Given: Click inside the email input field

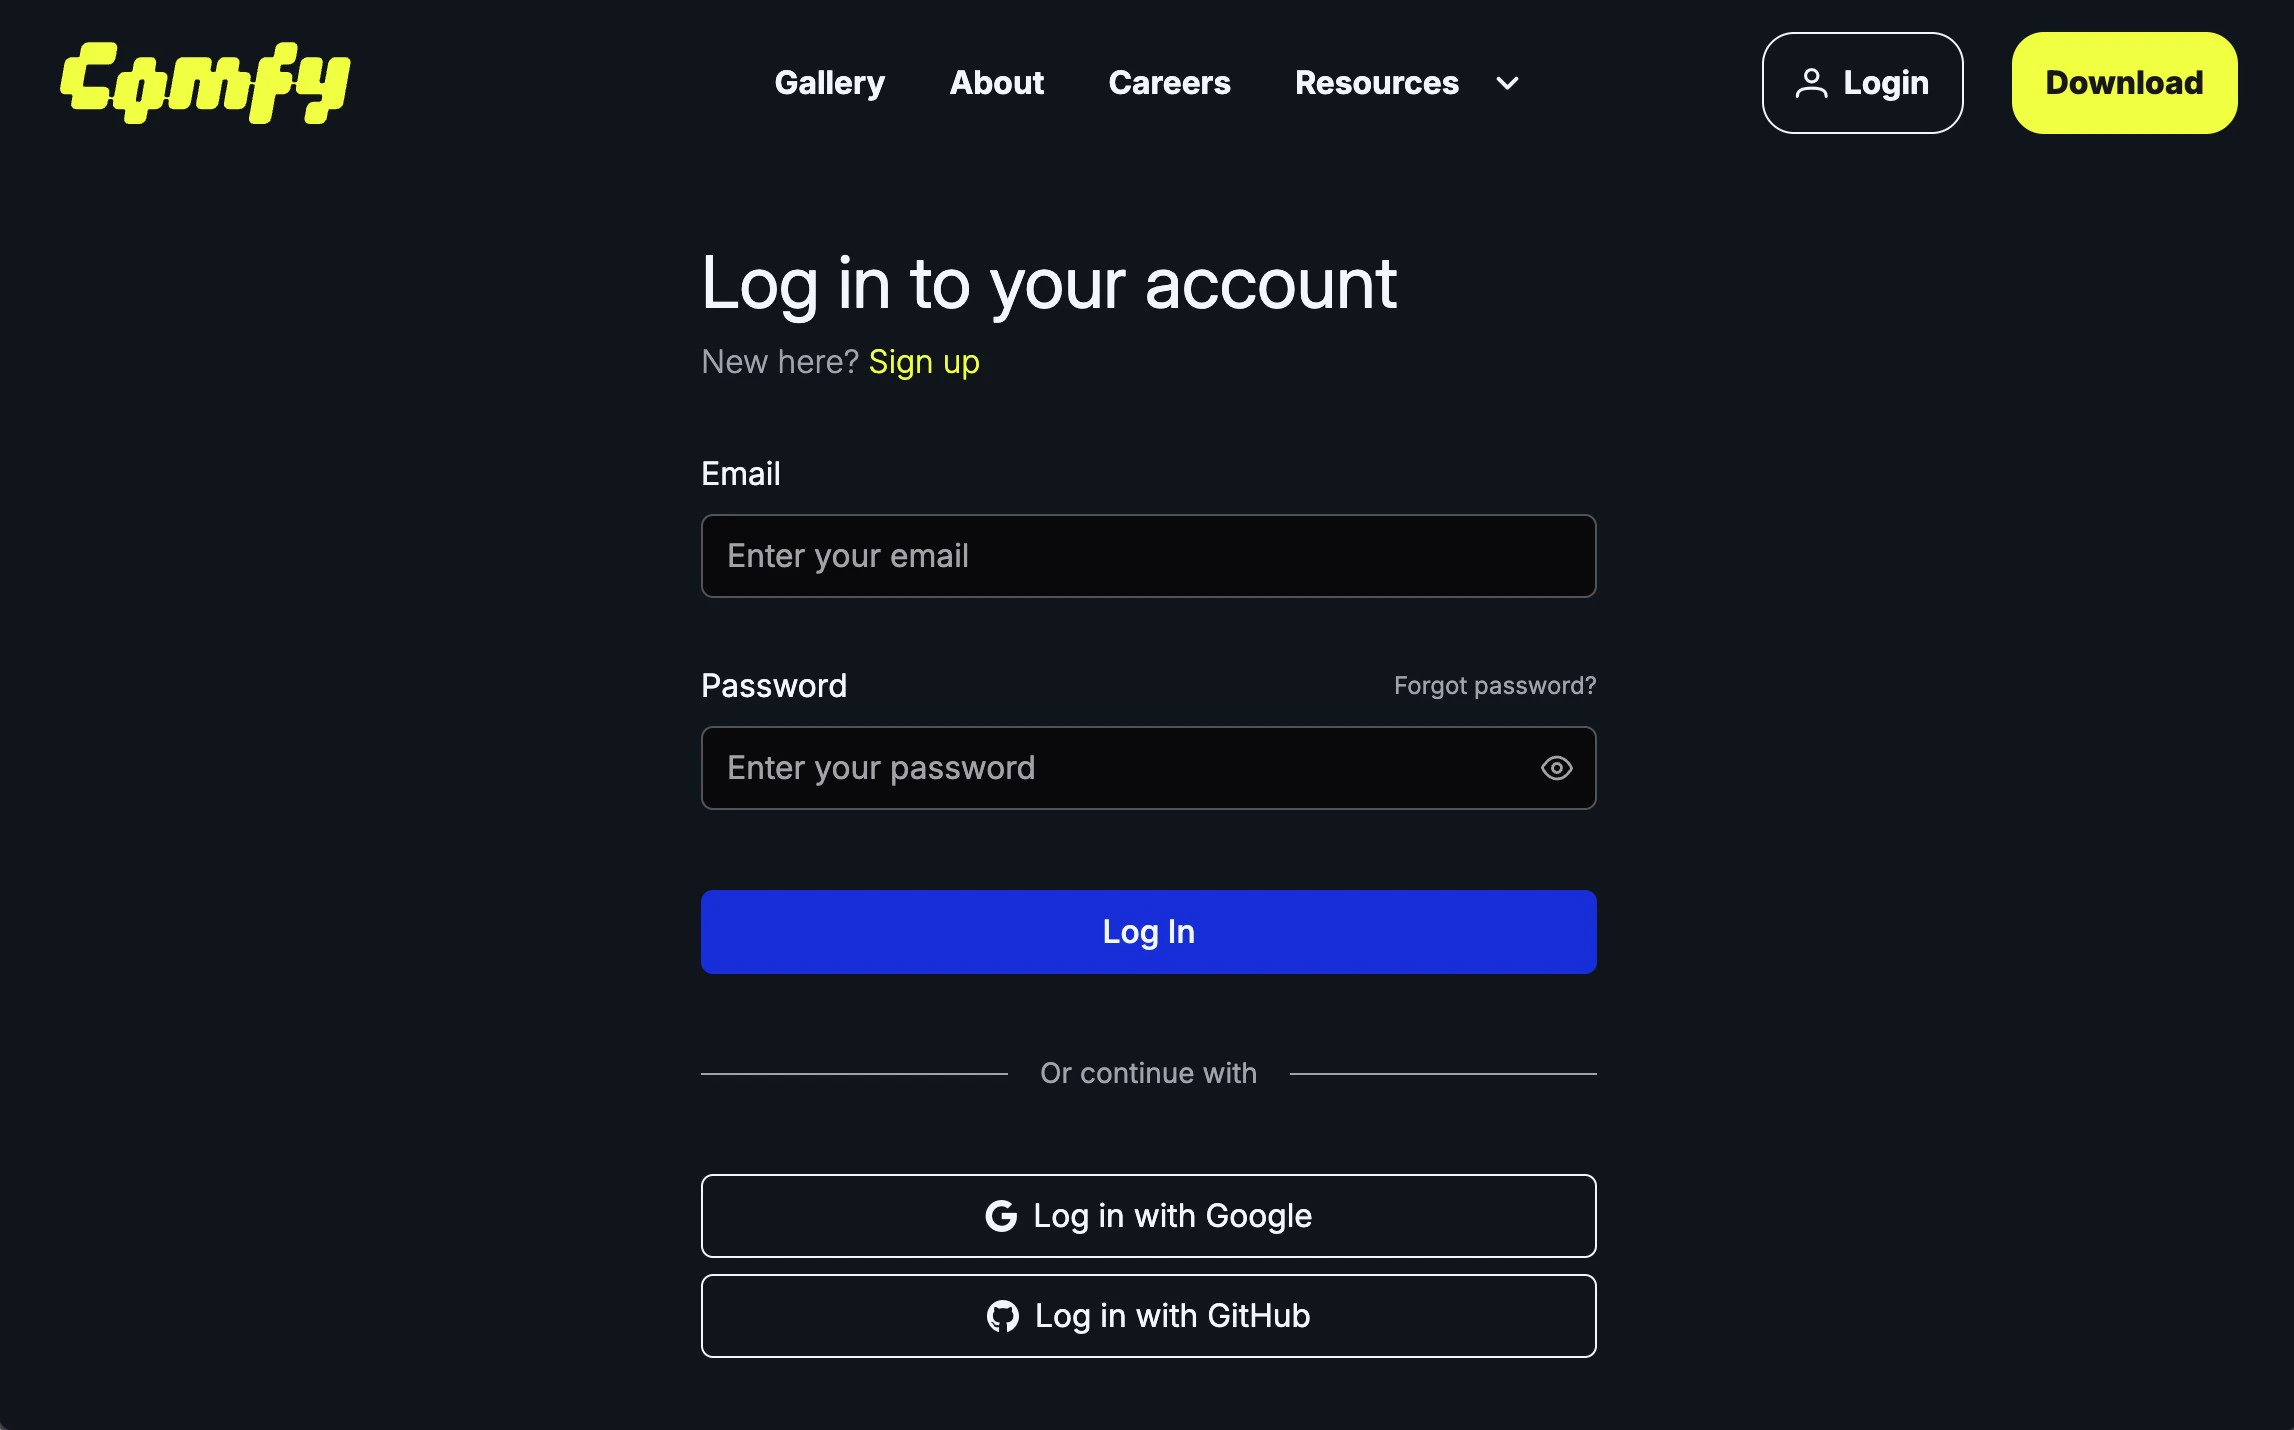Looking at the screenshot, I should coord(1148,556).
